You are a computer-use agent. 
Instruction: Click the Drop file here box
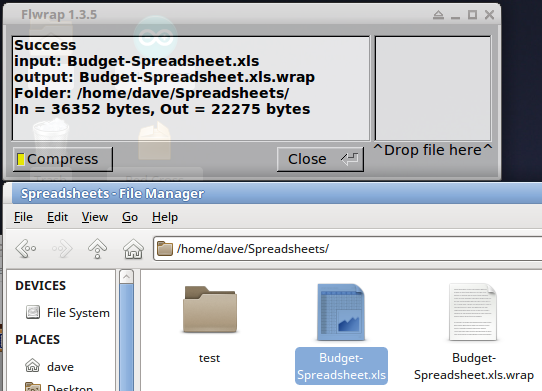click(433, 89)
